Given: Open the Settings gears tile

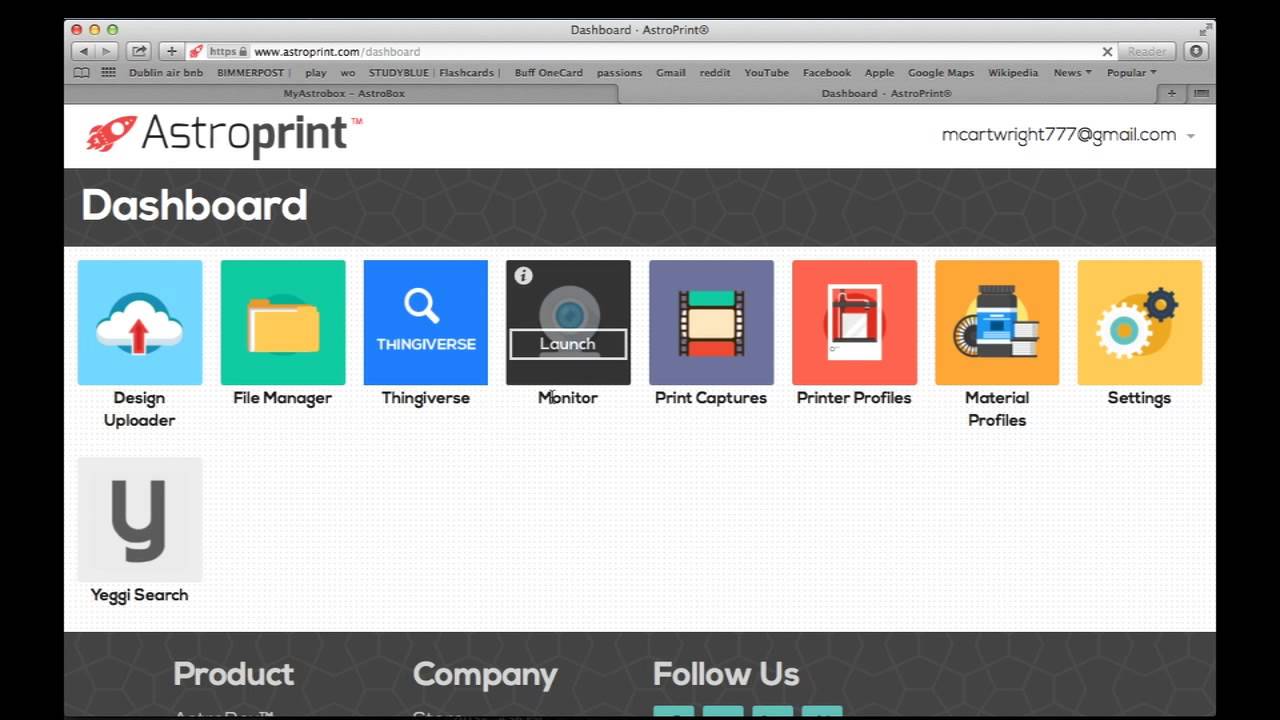Looking at the screenshot, I should click(x=1140, y=322).
